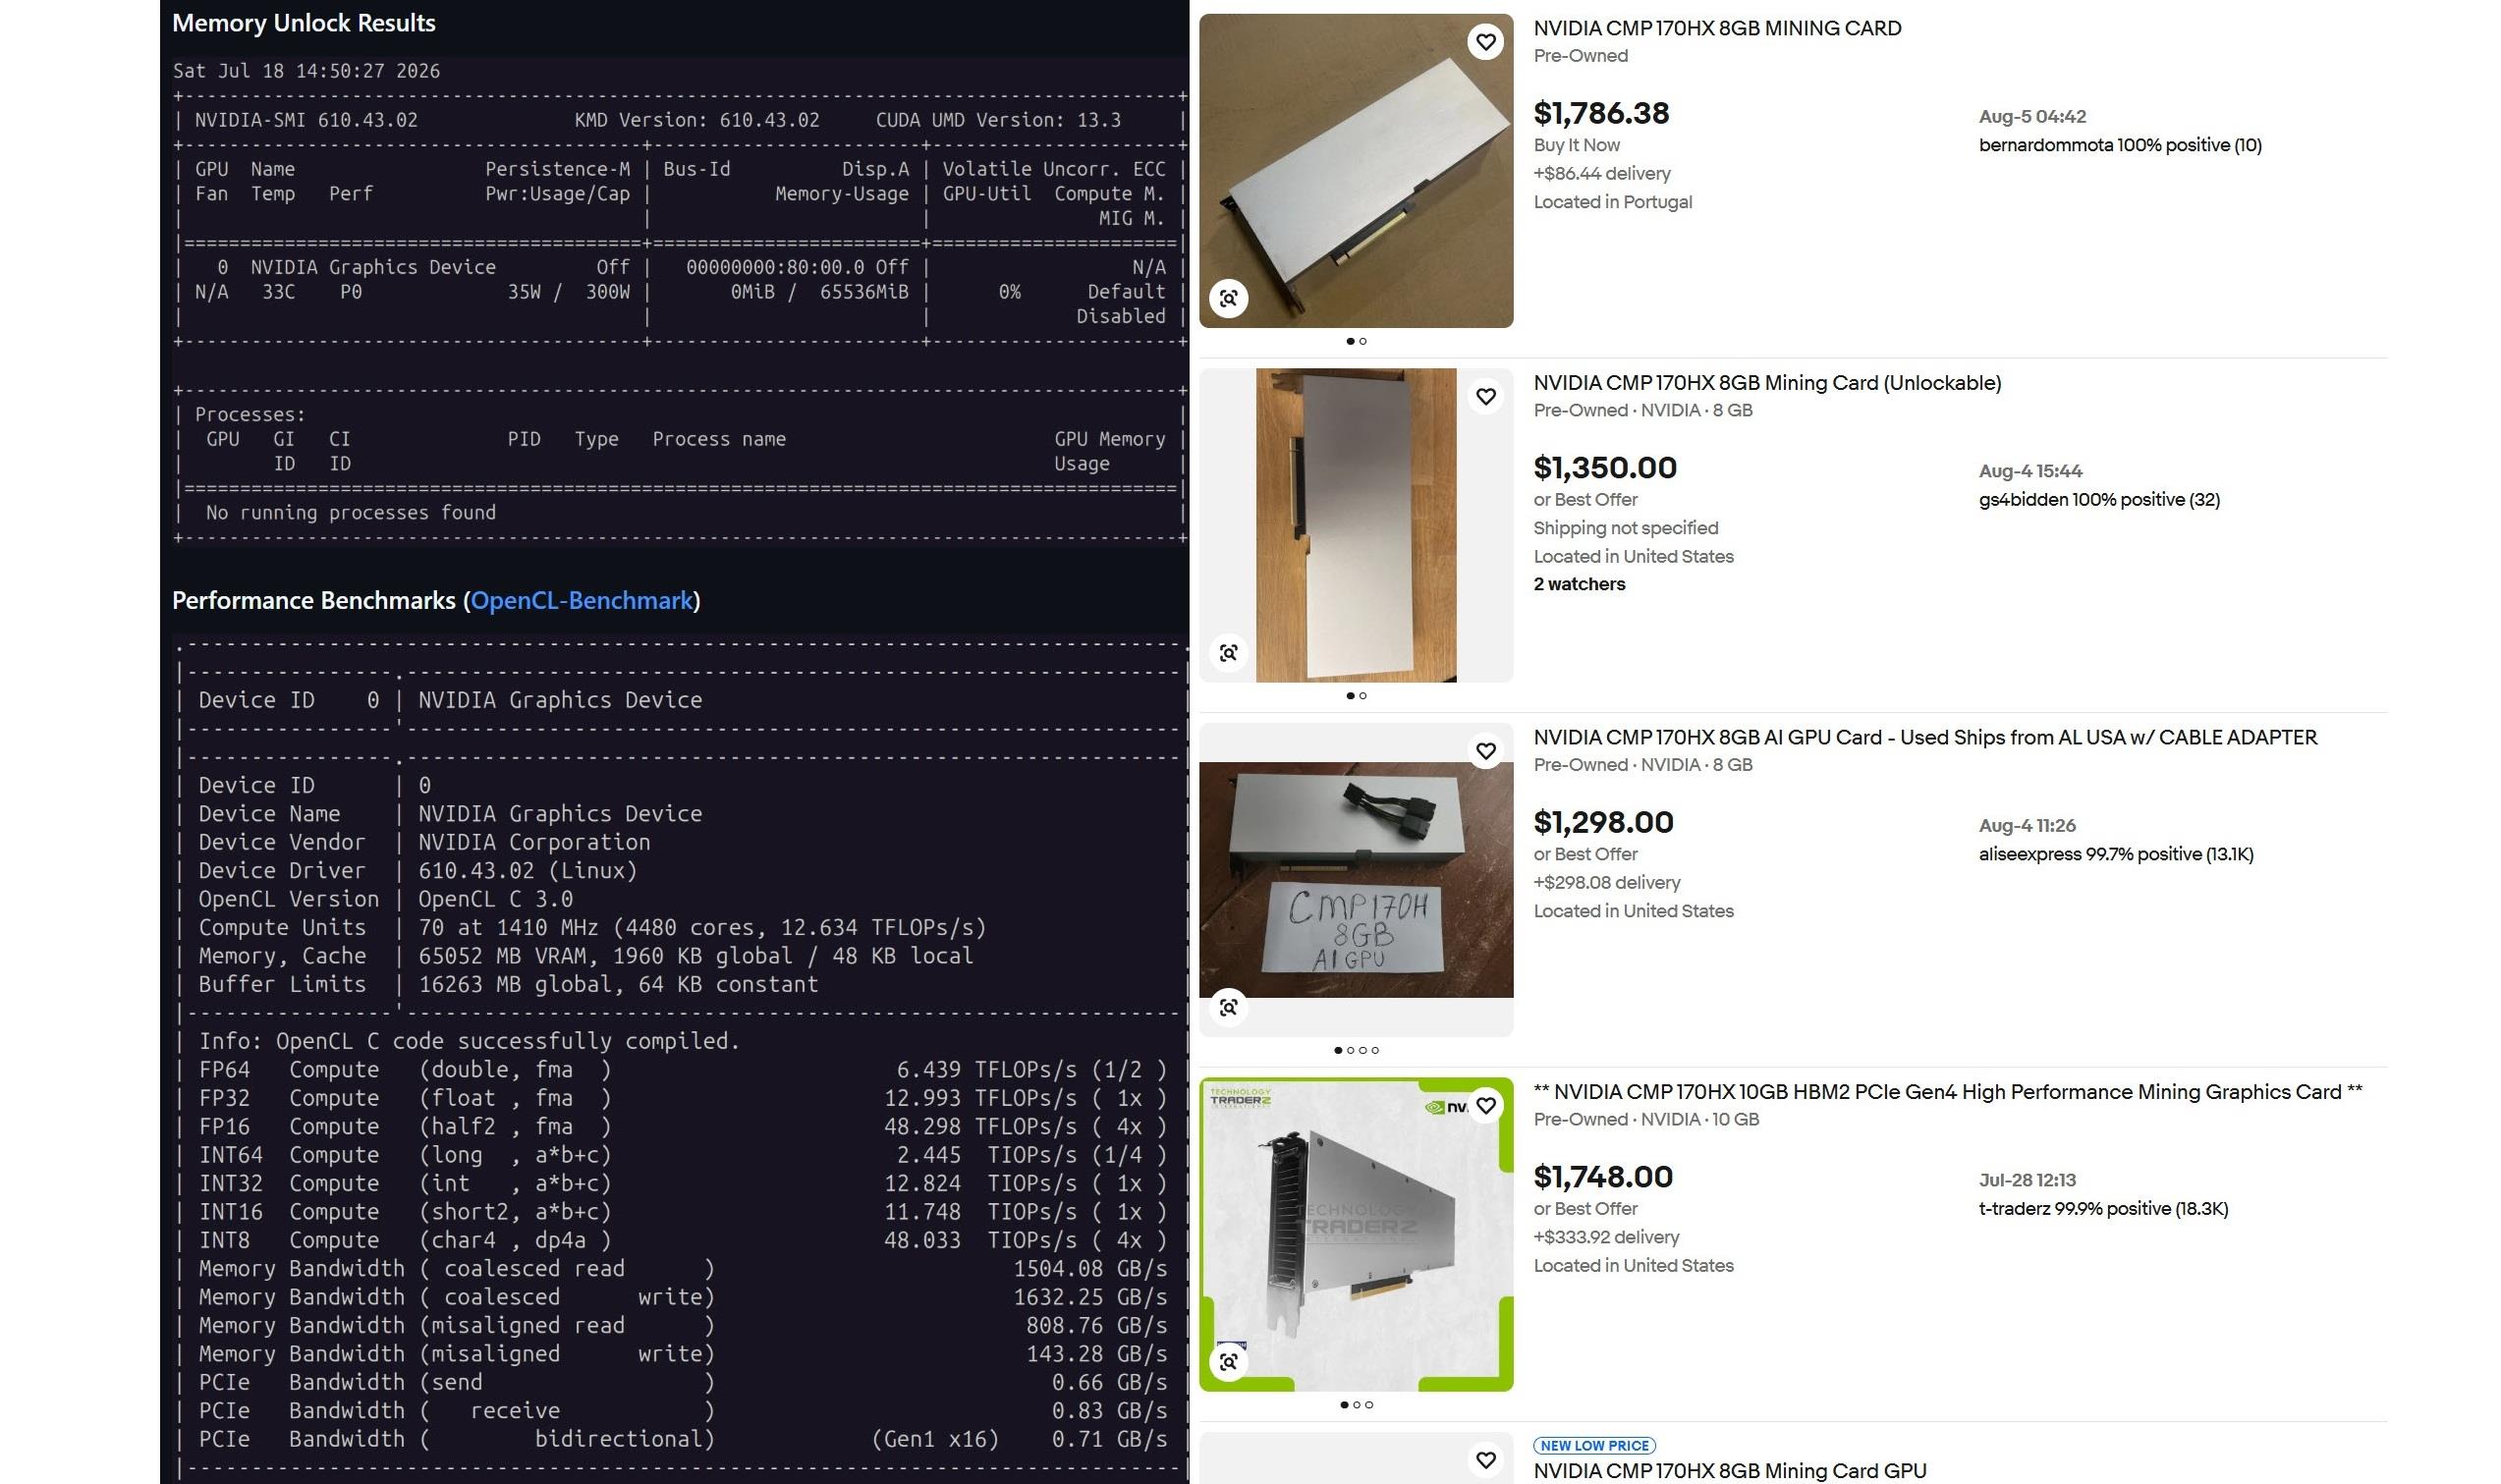View photo of the $1,786.38 Portugal card

click(x=1356, y=171)
